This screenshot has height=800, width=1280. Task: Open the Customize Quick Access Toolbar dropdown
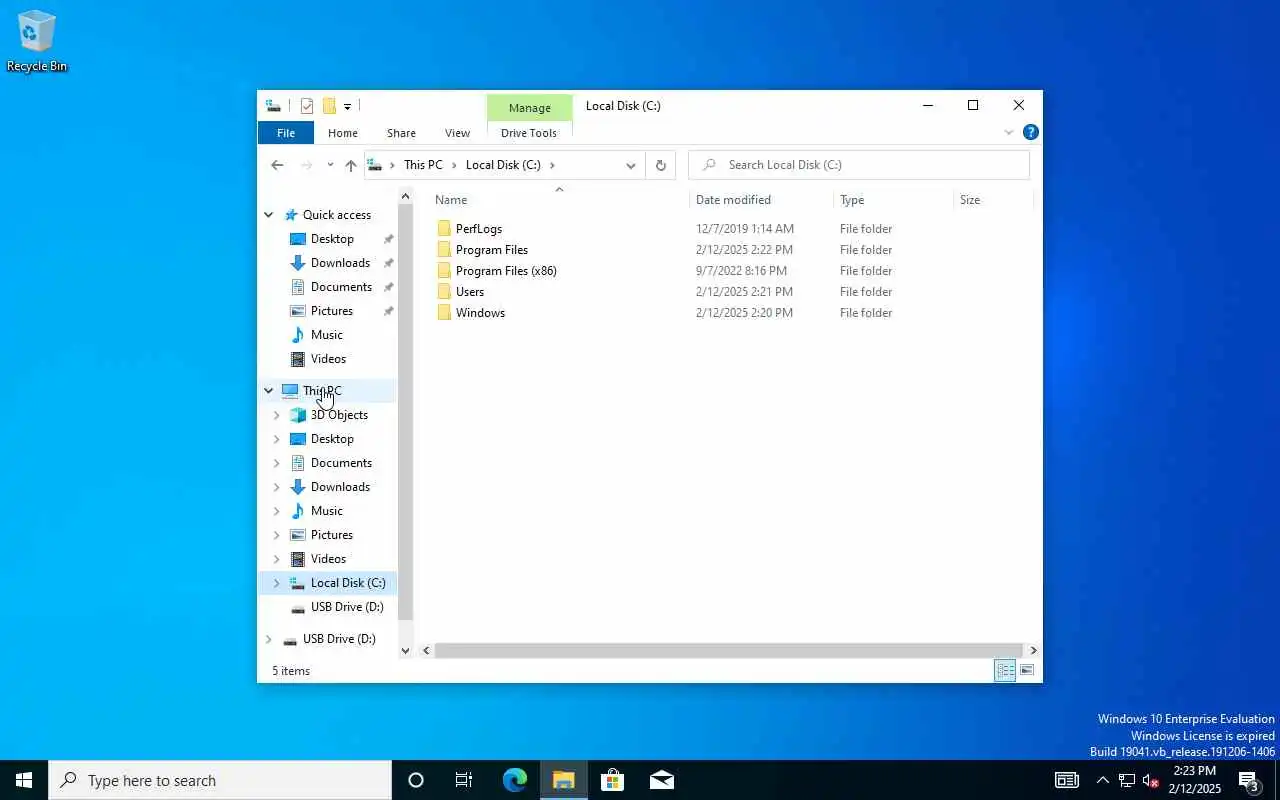coord(347,106)
